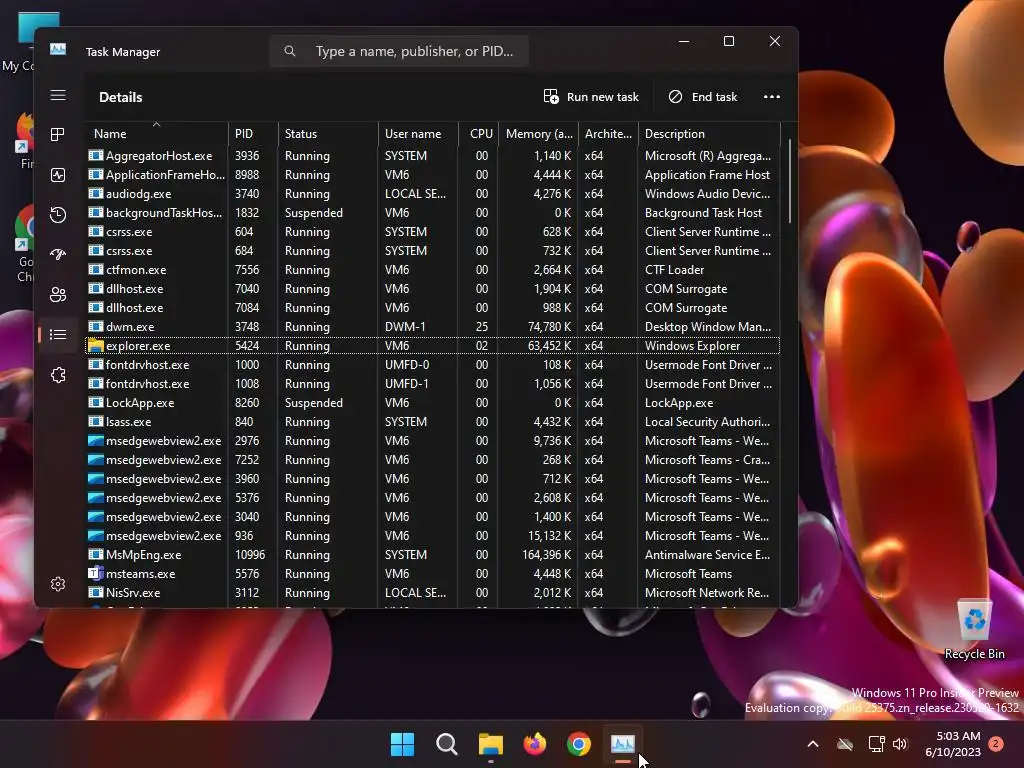Click Windows Explorer description text
Viewport: 1024px width, 768px height.
pos(692,345)
